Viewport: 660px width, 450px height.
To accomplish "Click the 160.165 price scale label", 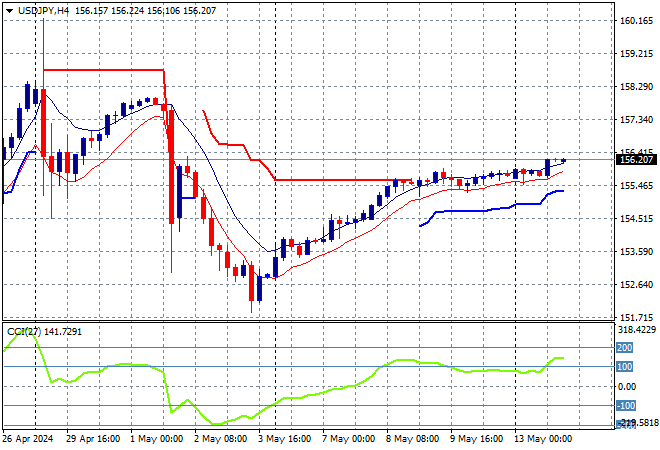I will 636,21.
